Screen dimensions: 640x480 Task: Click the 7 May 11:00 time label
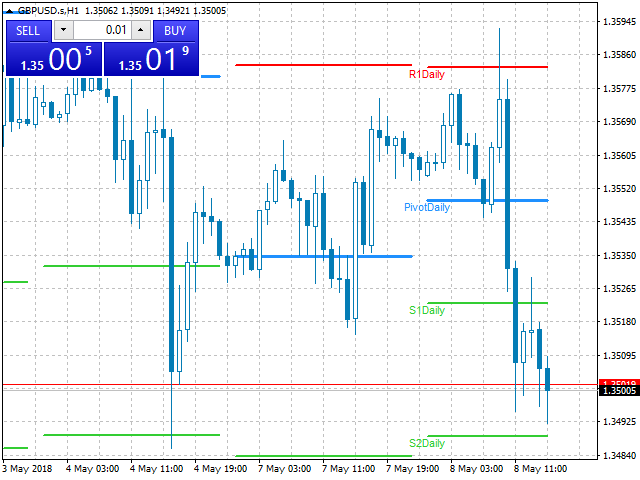tap(348, 469)
